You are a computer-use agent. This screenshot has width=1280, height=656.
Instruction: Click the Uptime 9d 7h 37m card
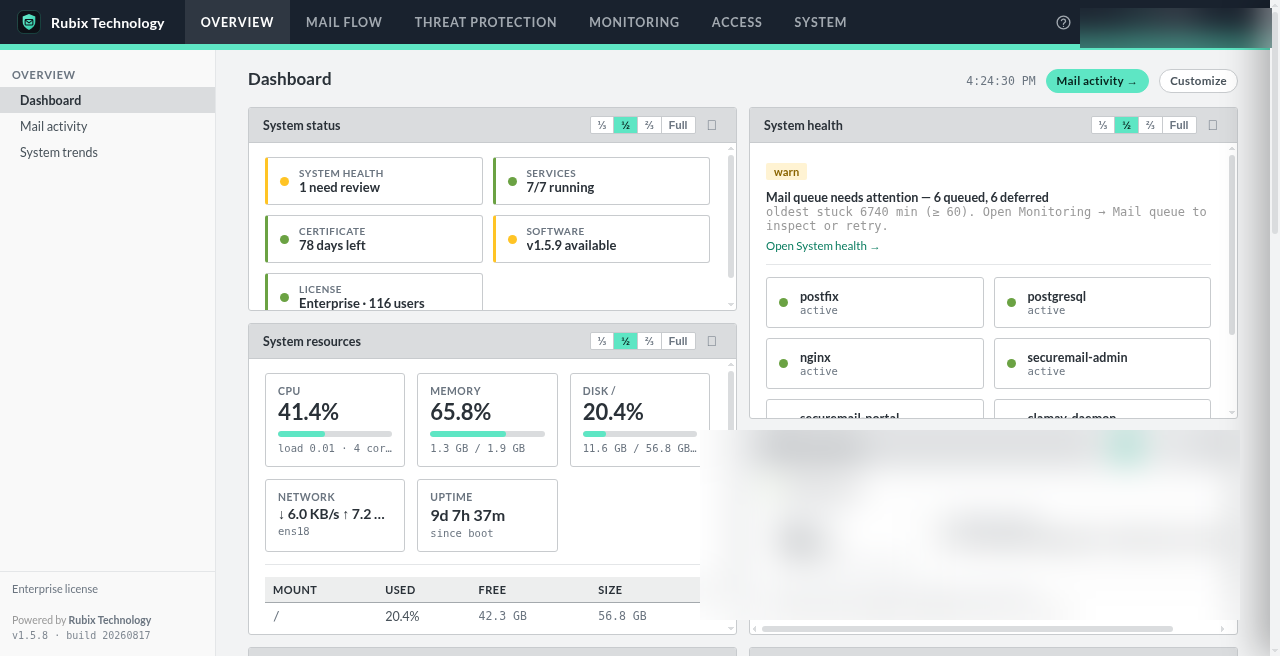(487, 515)
